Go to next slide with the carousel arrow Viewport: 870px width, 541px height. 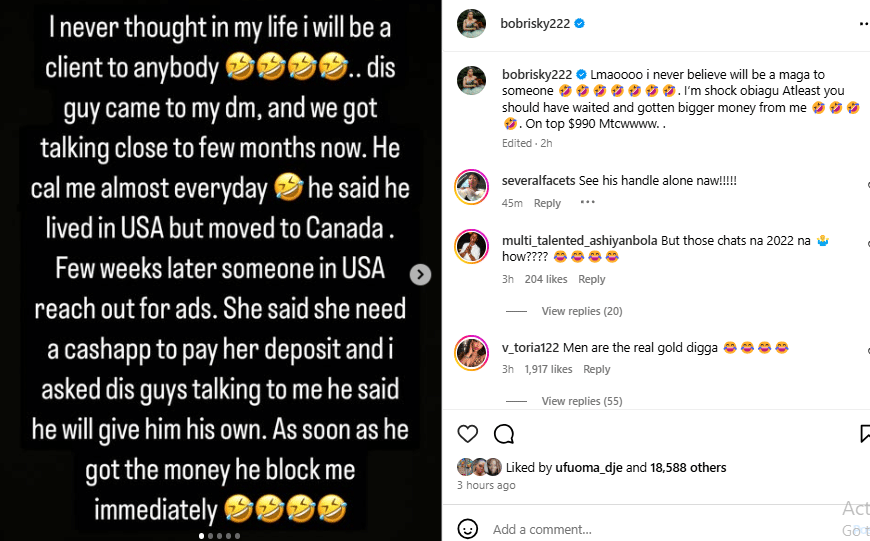point(421,274)
